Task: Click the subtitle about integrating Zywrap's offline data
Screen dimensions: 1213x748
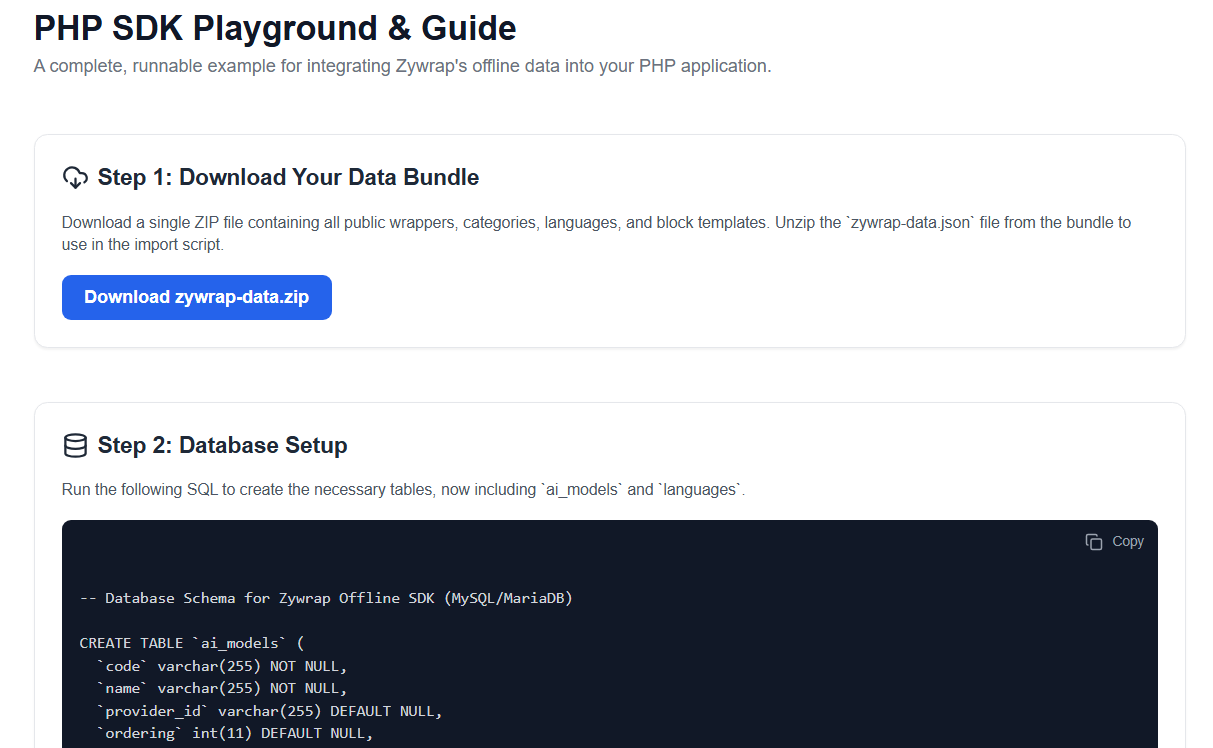Action: (402, 67)
